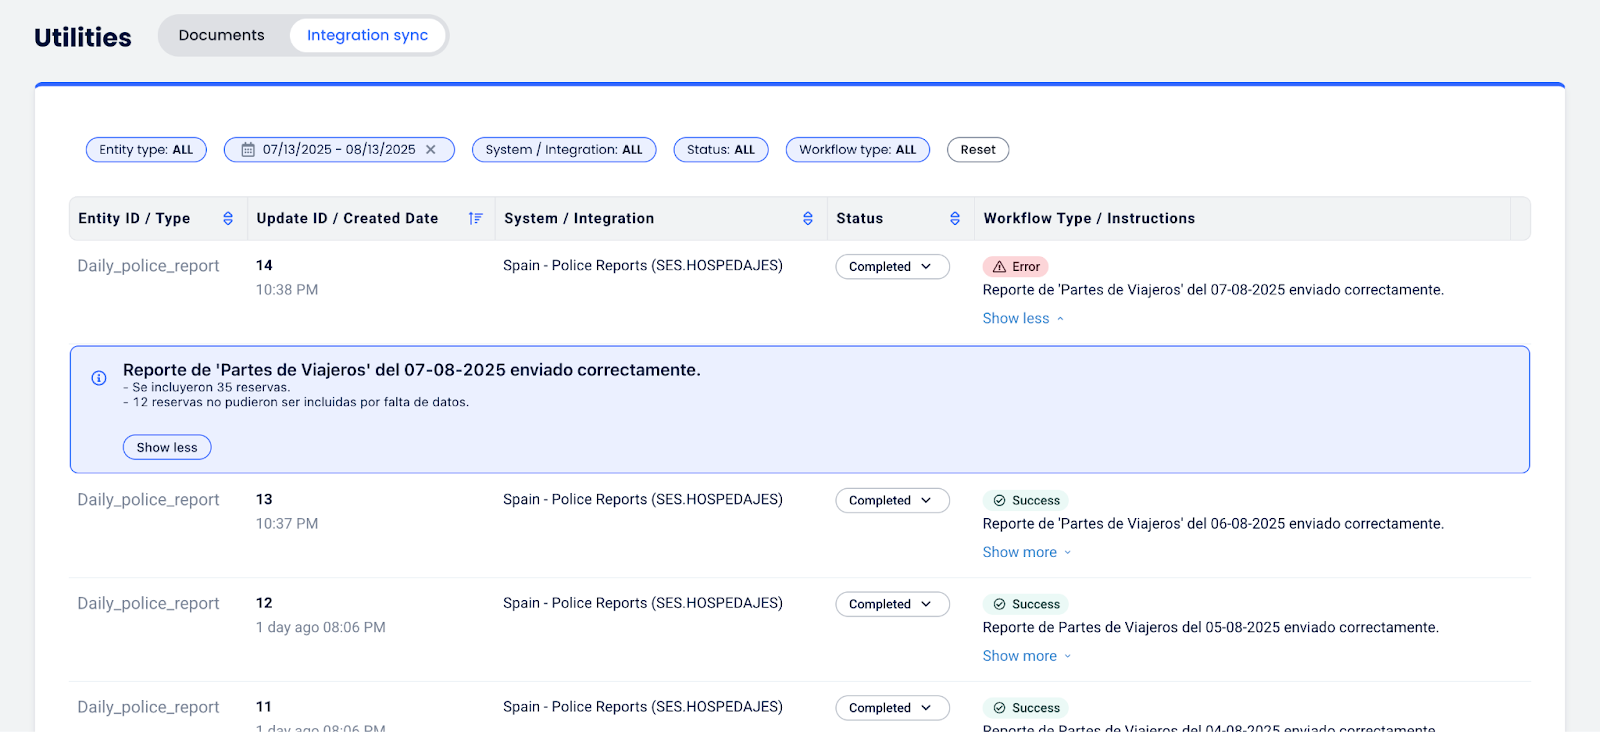Click the Error warning badge on update 14
The height and width of the screenshot is (732, 1600).
tap(1016, 267)
